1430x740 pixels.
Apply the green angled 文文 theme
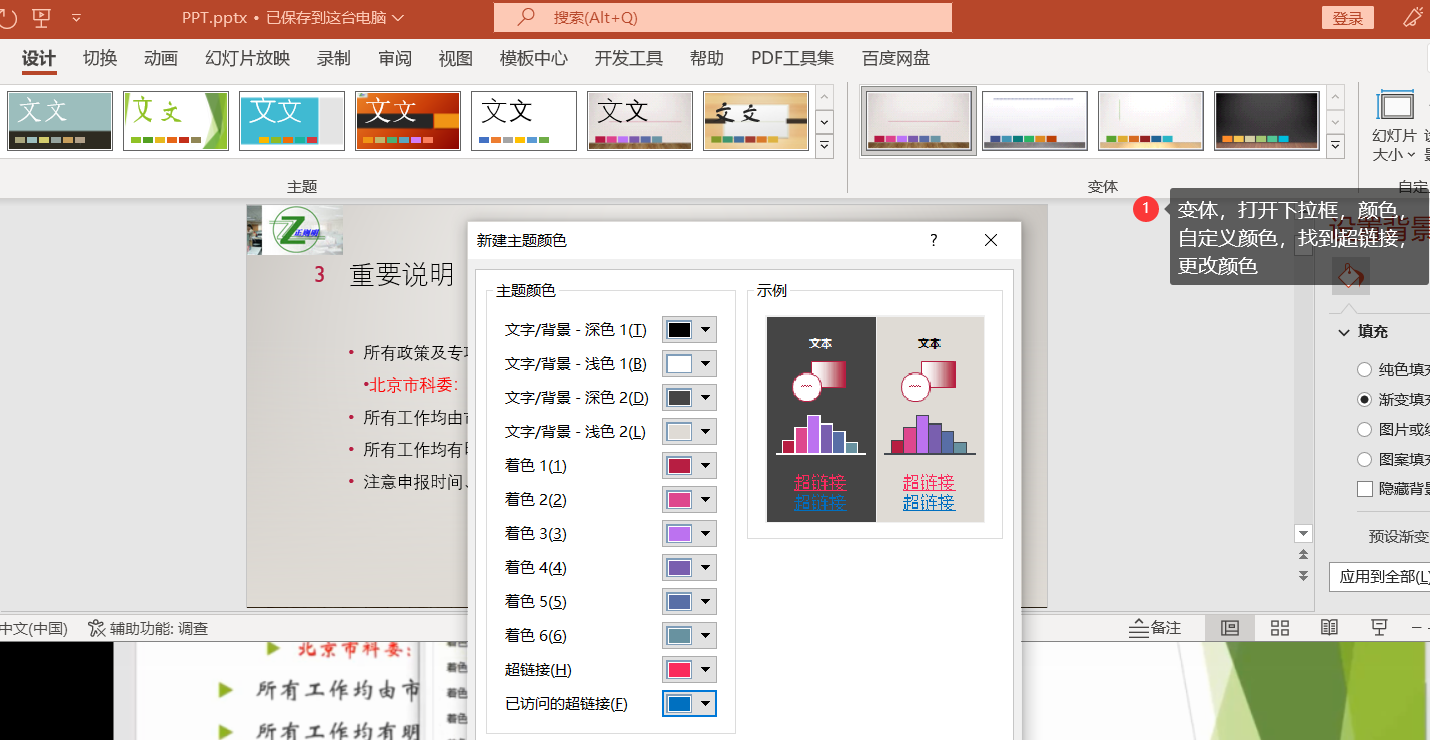176,121
